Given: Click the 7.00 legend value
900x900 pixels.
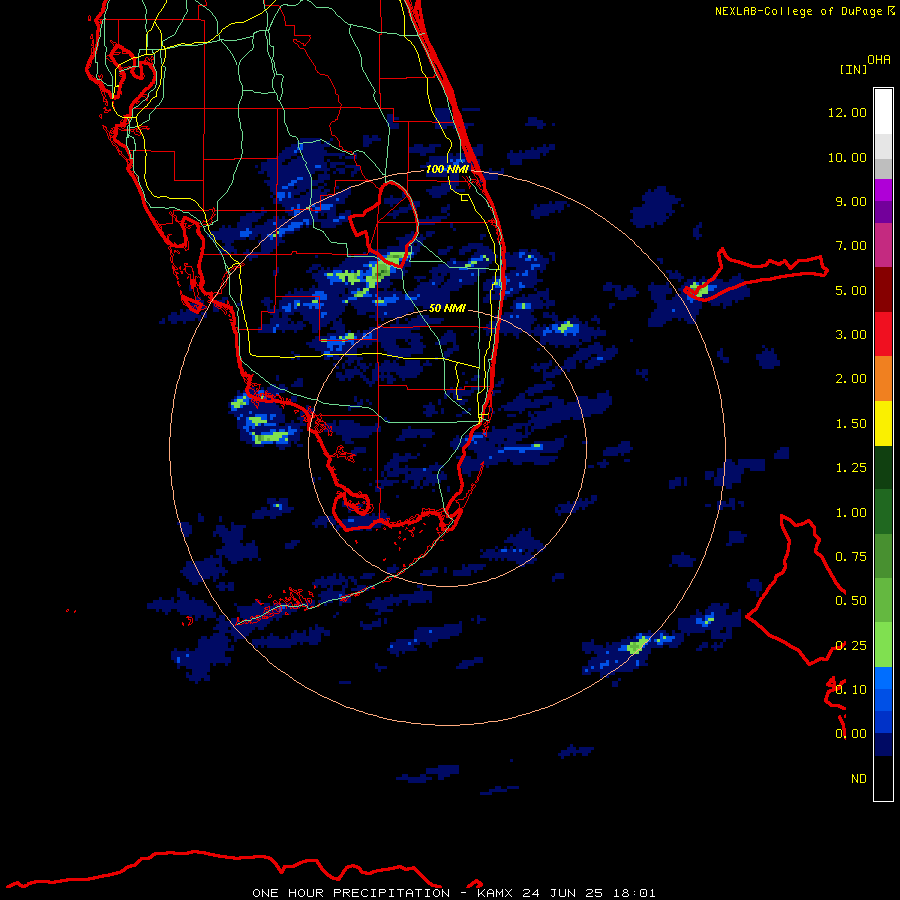Looking at the screenshot, I should point(851,246).
